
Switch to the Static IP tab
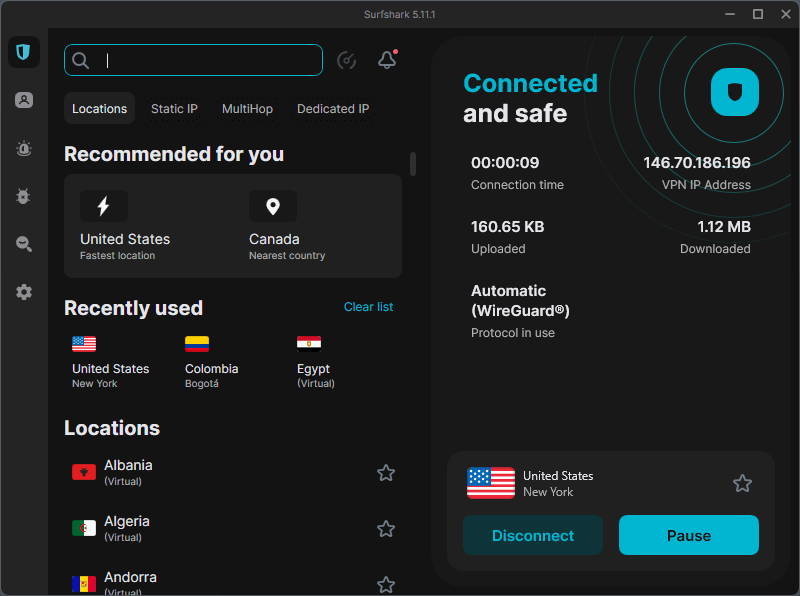coord(174,109)
